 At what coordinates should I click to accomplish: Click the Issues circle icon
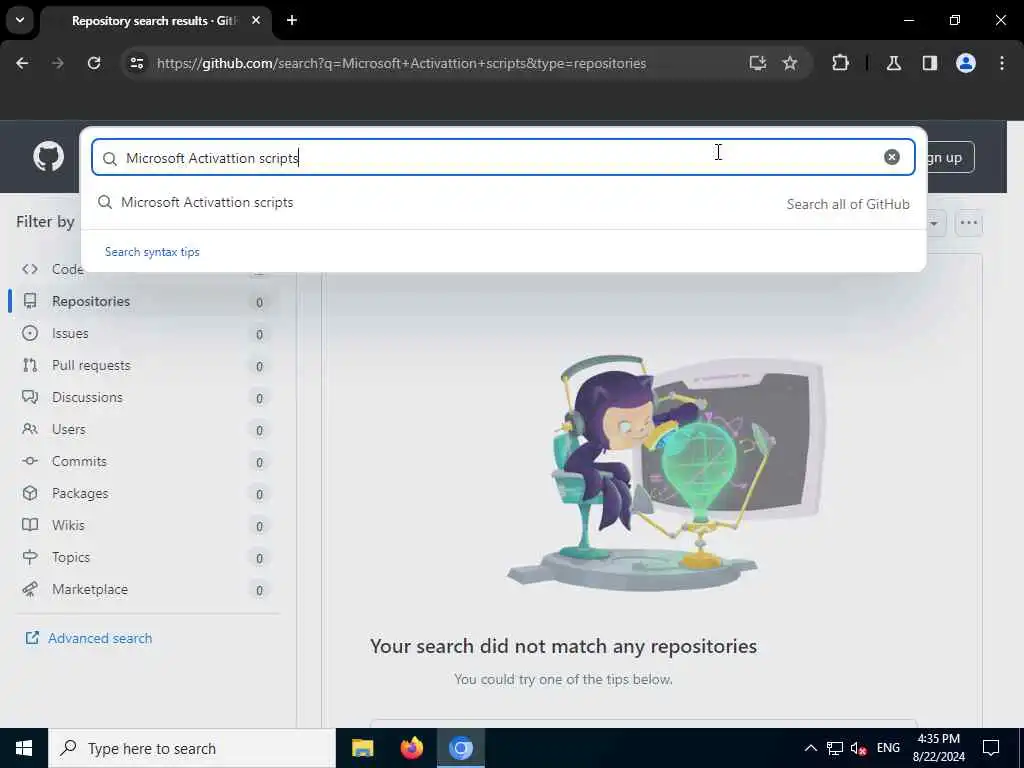(x=30, y=333)
